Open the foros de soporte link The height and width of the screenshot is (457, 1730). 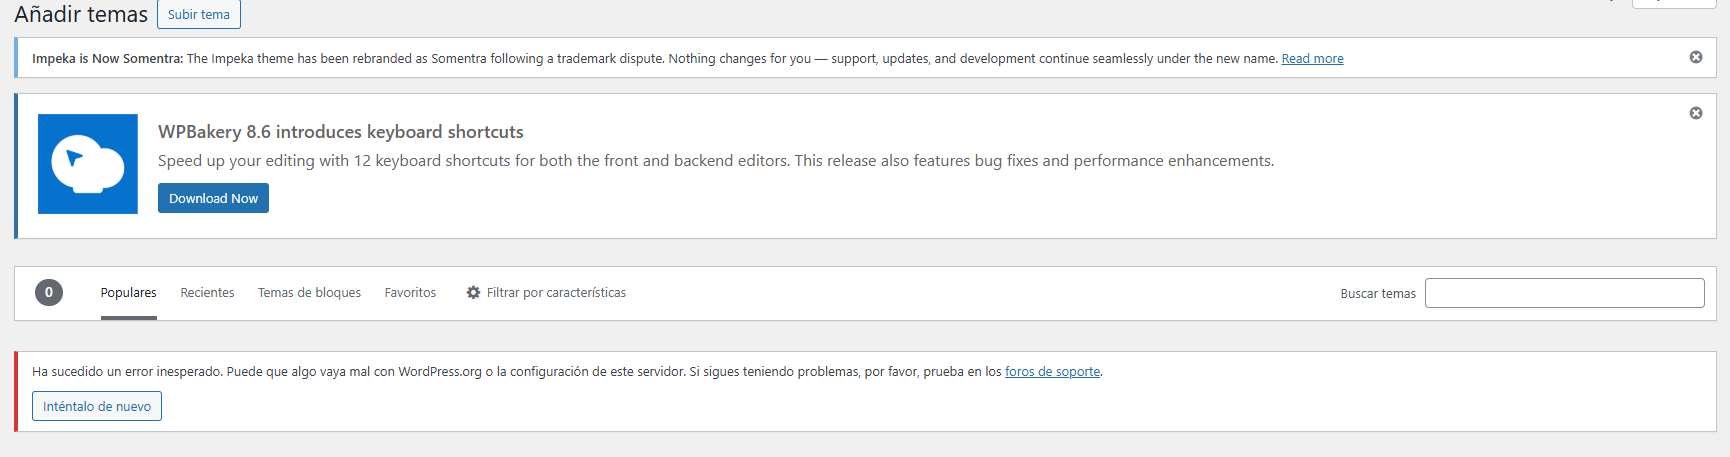pos(1052,372)
